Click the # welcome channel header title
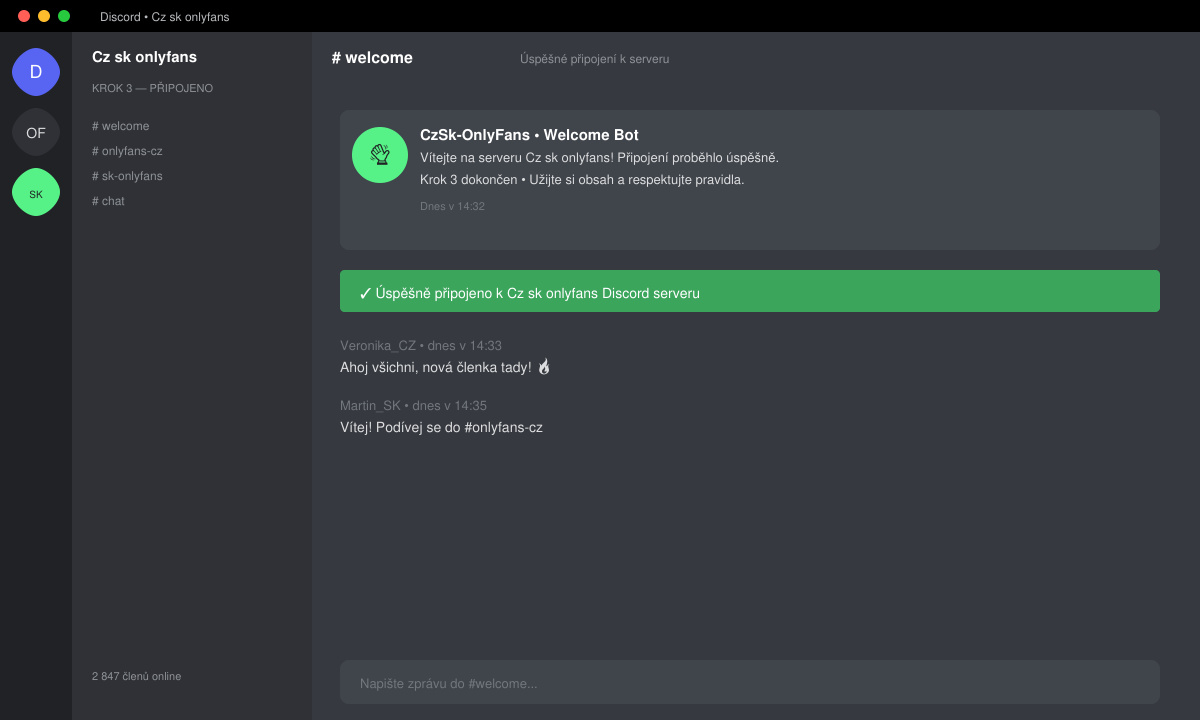Viewport: 1200px width, 720px height. point(372,58)
